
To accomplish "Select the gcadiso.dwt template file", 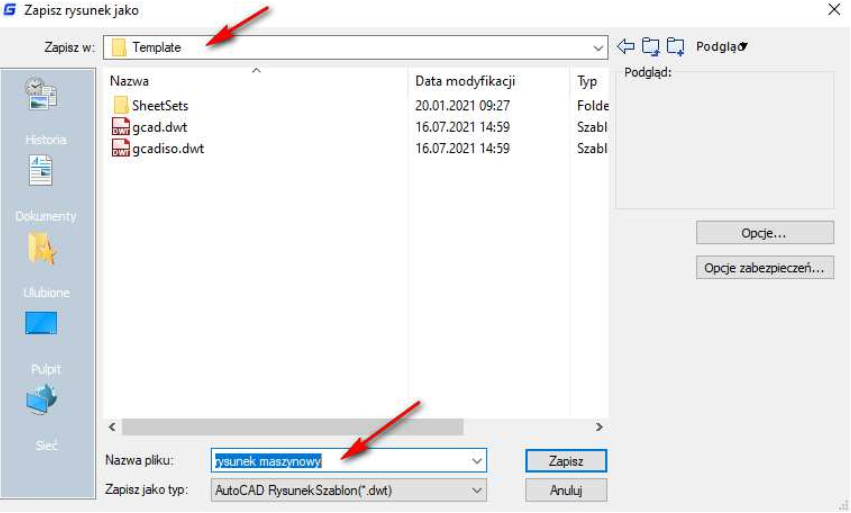I will tap(167, 148).
